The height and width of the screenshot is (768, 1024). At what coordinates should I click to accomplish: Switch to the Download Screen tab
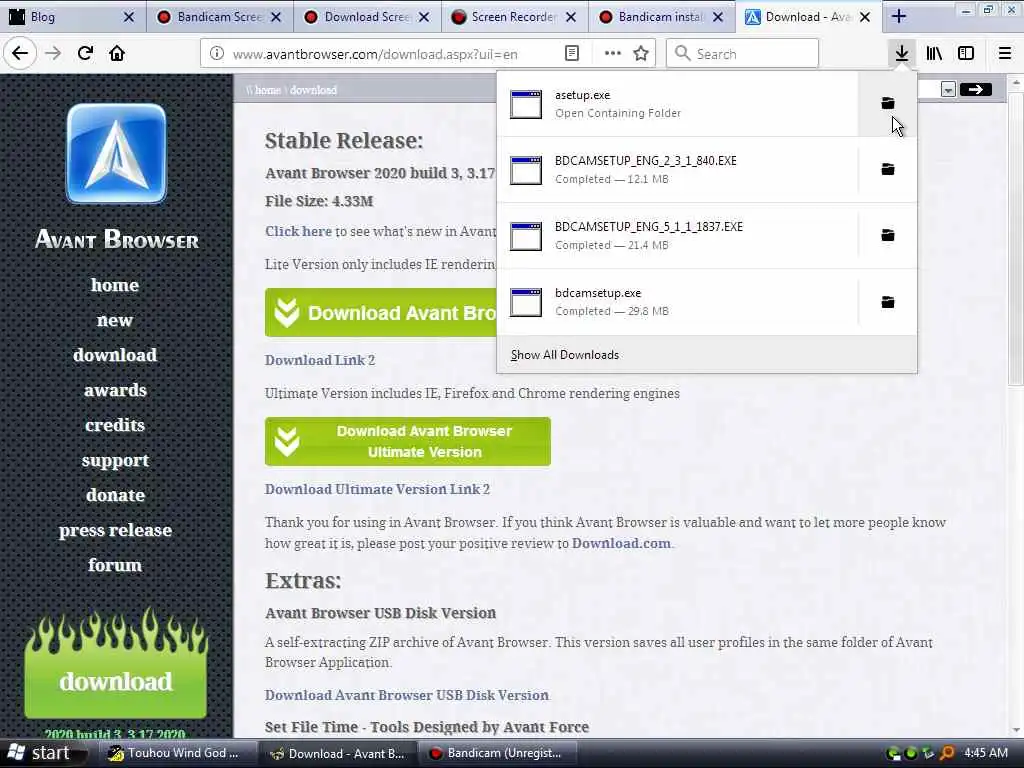pos(366,17)
